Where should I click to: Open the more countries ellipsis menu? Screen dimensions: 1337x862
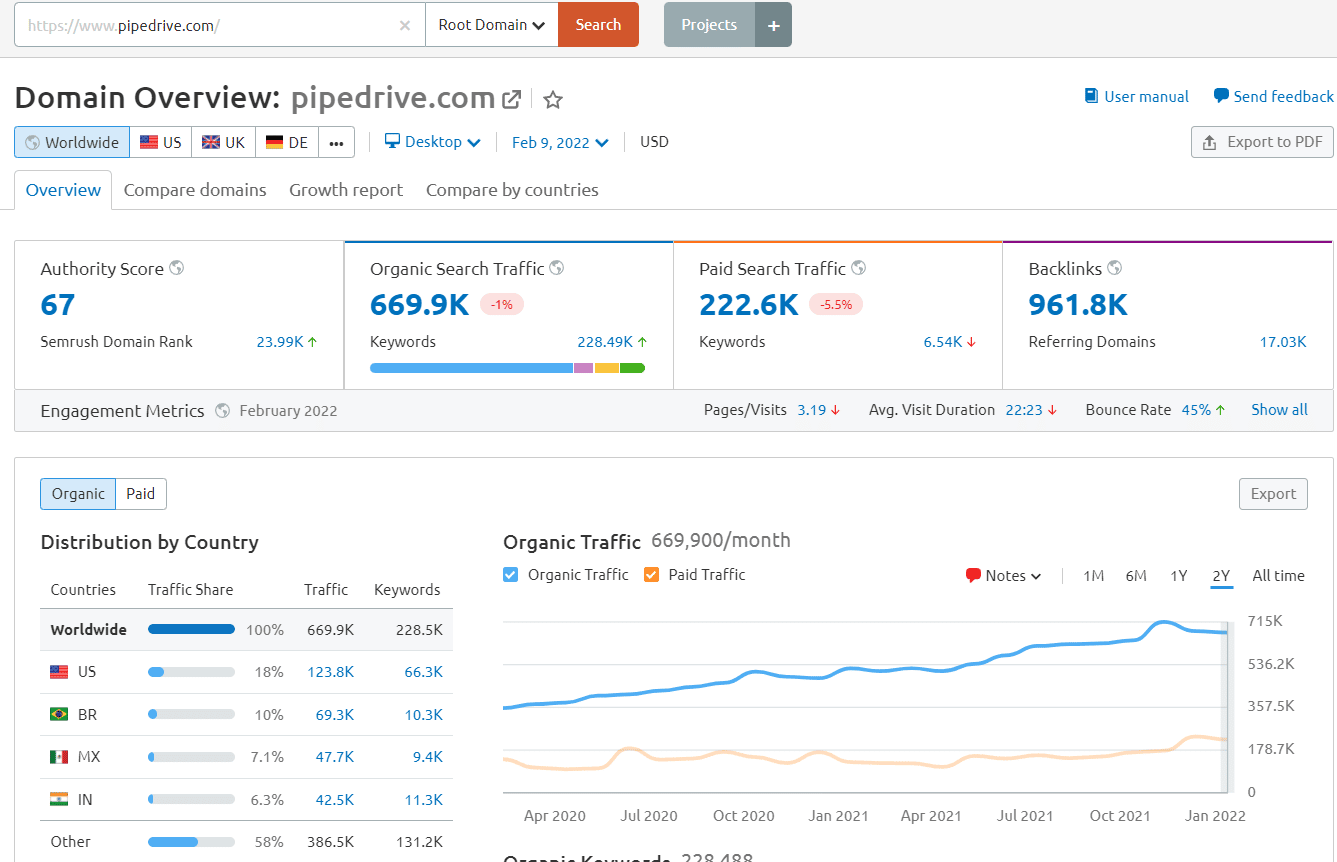coord(337,142)
